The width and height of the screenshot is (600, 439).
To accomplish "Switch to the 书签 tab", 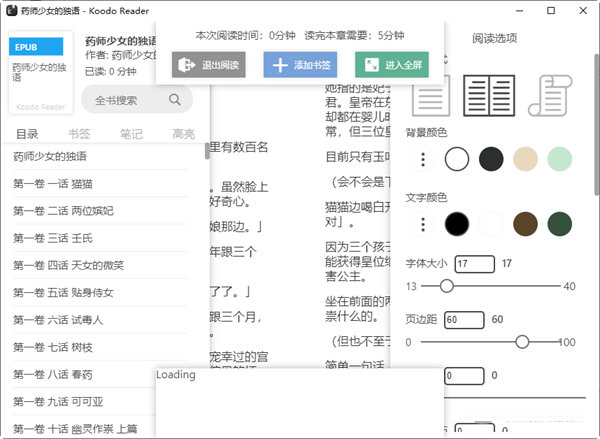I will [79, 134].
